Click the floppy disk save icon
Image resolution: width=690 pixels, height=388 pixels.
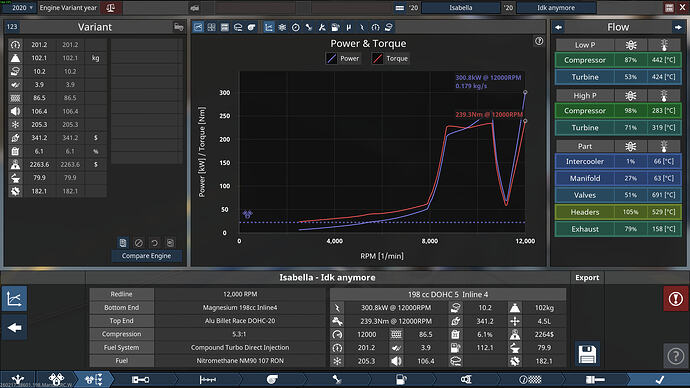[587, 354]
